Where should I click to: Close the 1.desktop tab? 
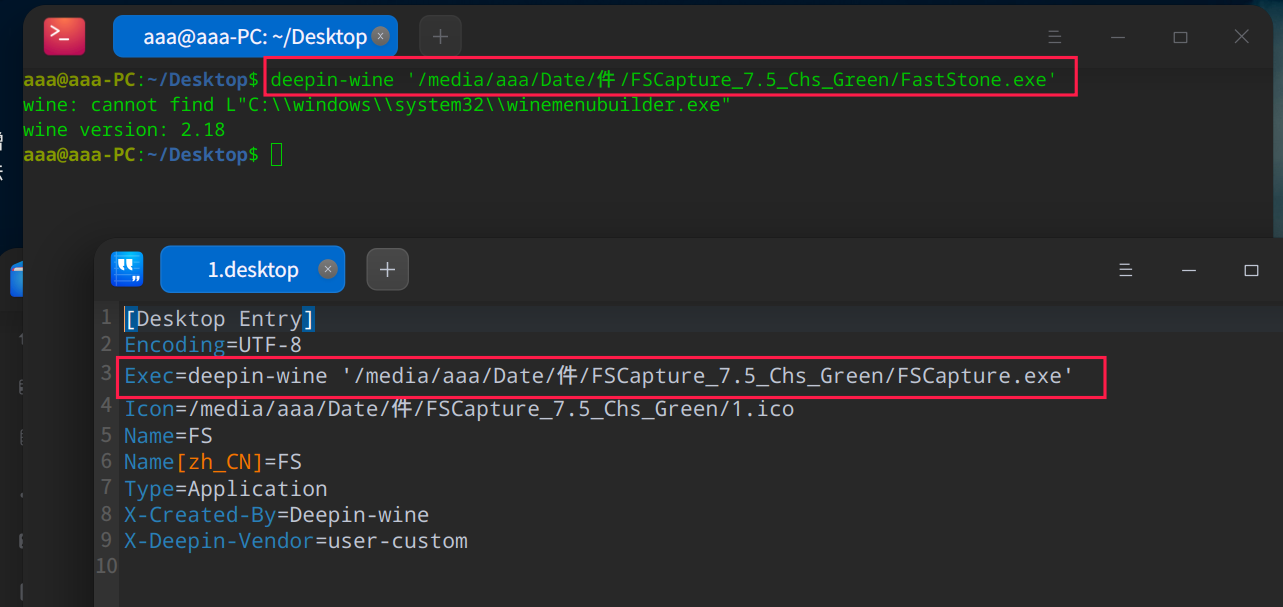tap(327, 269)
